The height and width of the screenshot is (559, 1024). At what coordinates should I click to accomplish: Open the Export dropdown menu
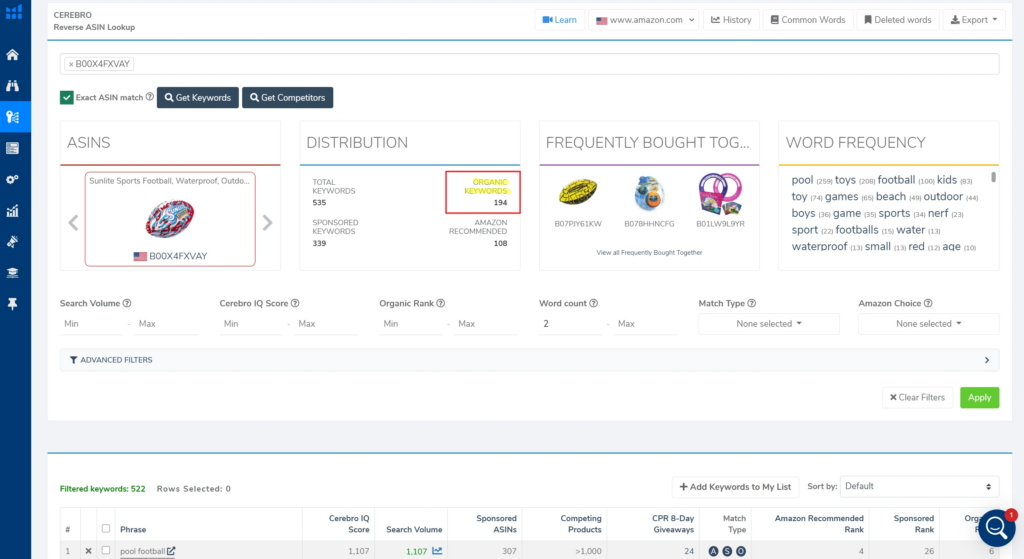[x=974, y=20]
